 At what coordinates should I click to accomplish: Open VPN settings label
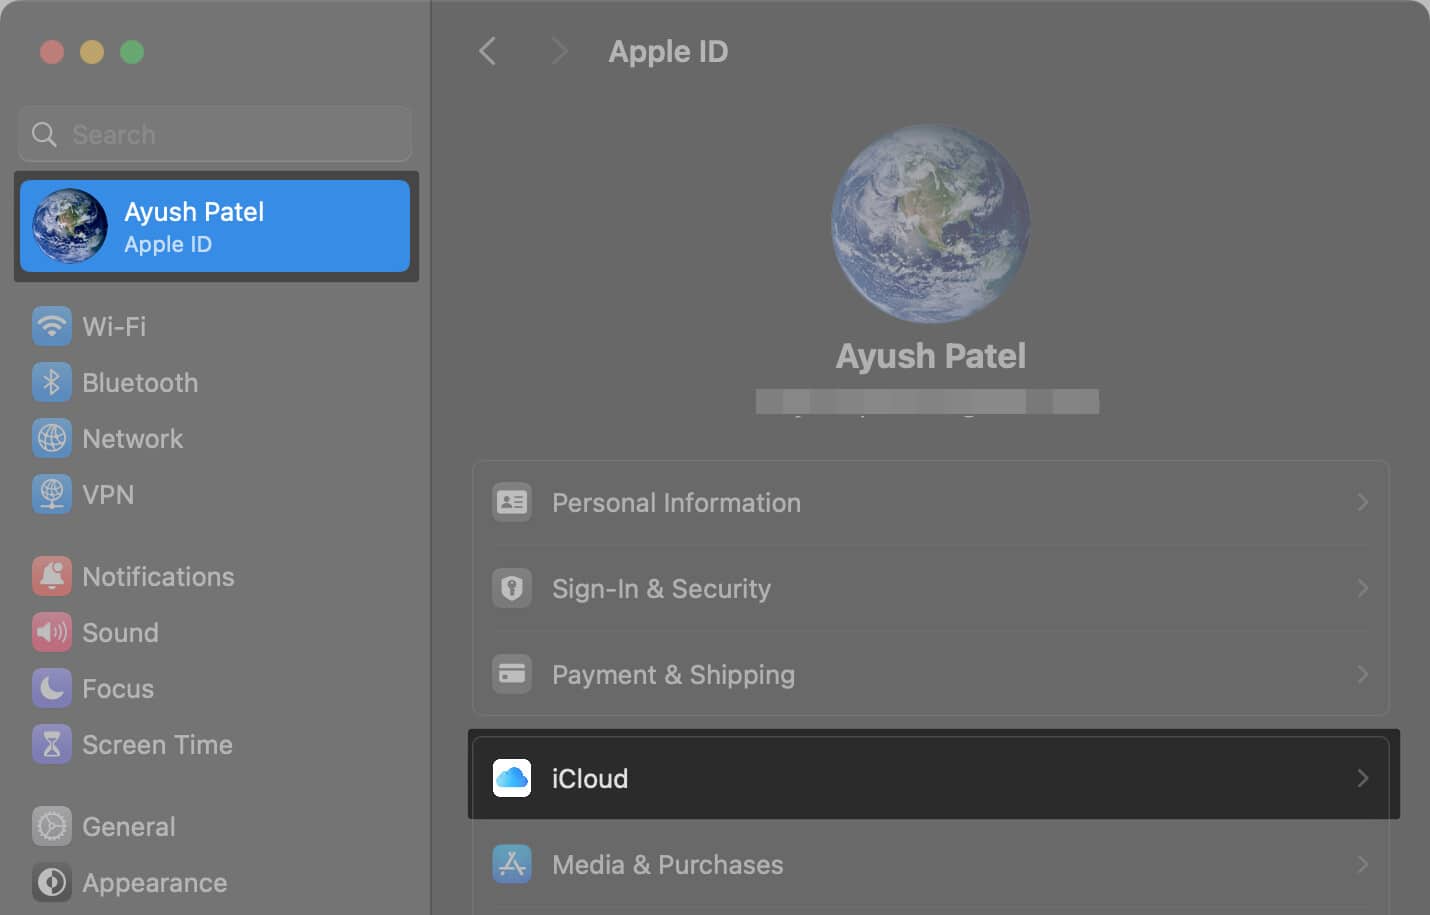click(108, 494)
